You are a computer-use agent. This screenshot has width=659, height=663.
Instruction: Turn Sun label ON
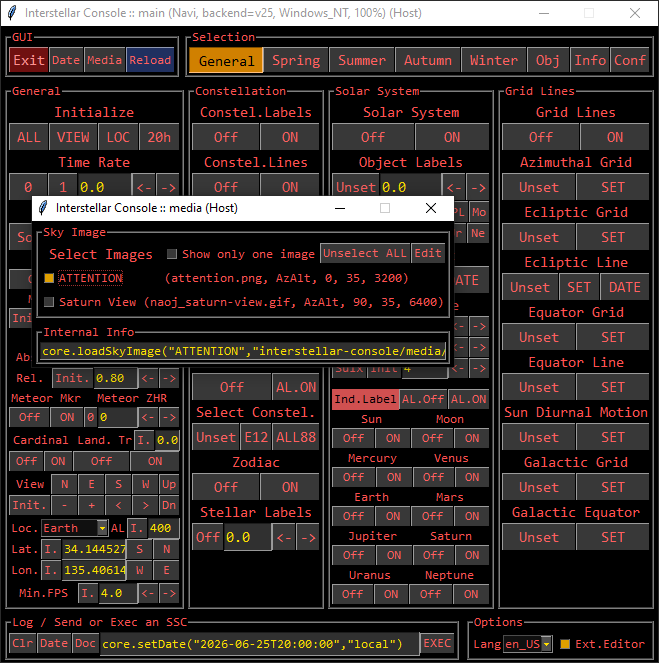click(x=393, y=438)
